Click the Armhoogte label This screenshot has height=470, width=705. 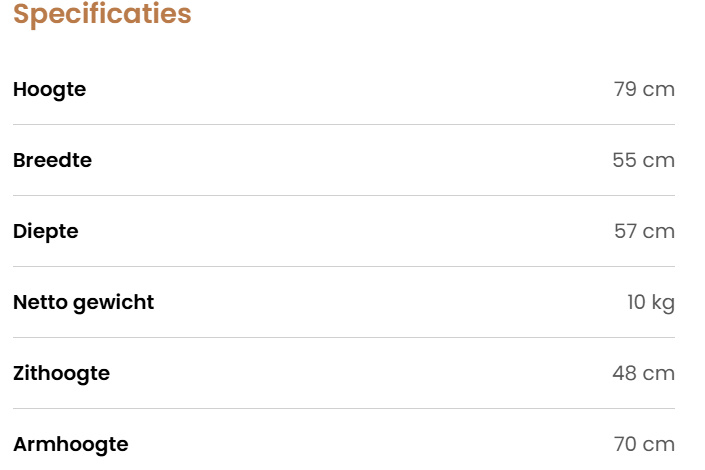pyautogui.click(x=70, y=444)
